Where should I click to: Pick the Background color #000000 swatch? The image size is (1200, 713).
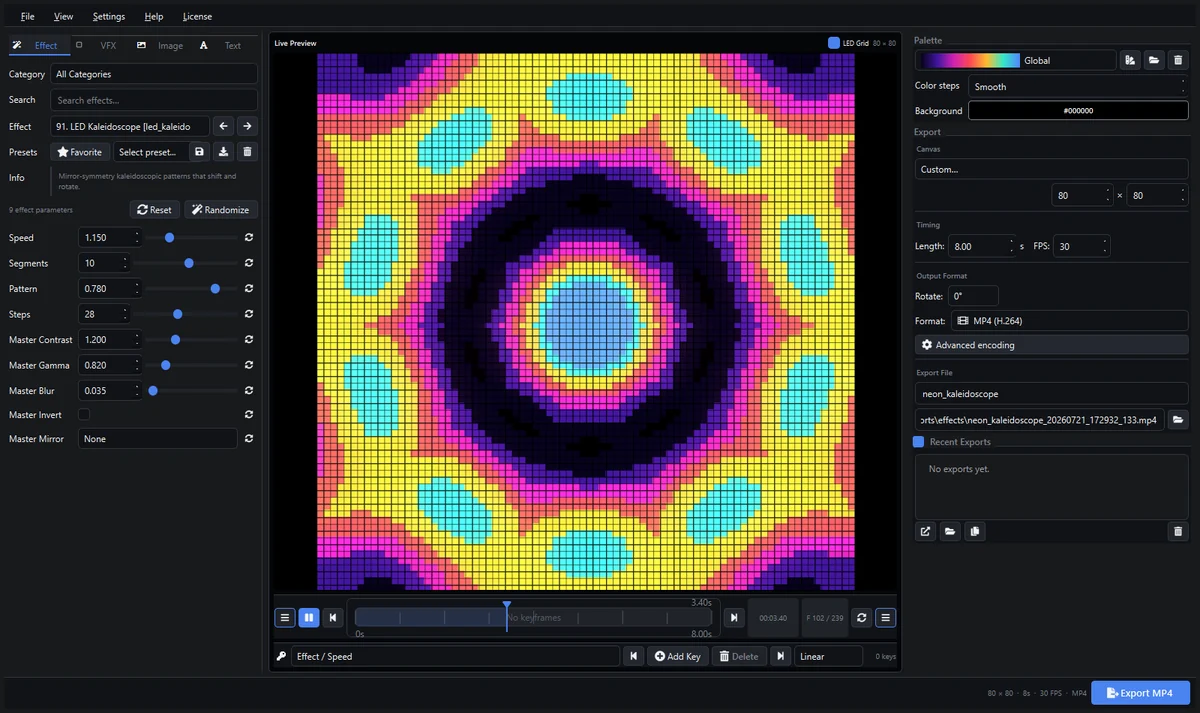pos(1078,111)
